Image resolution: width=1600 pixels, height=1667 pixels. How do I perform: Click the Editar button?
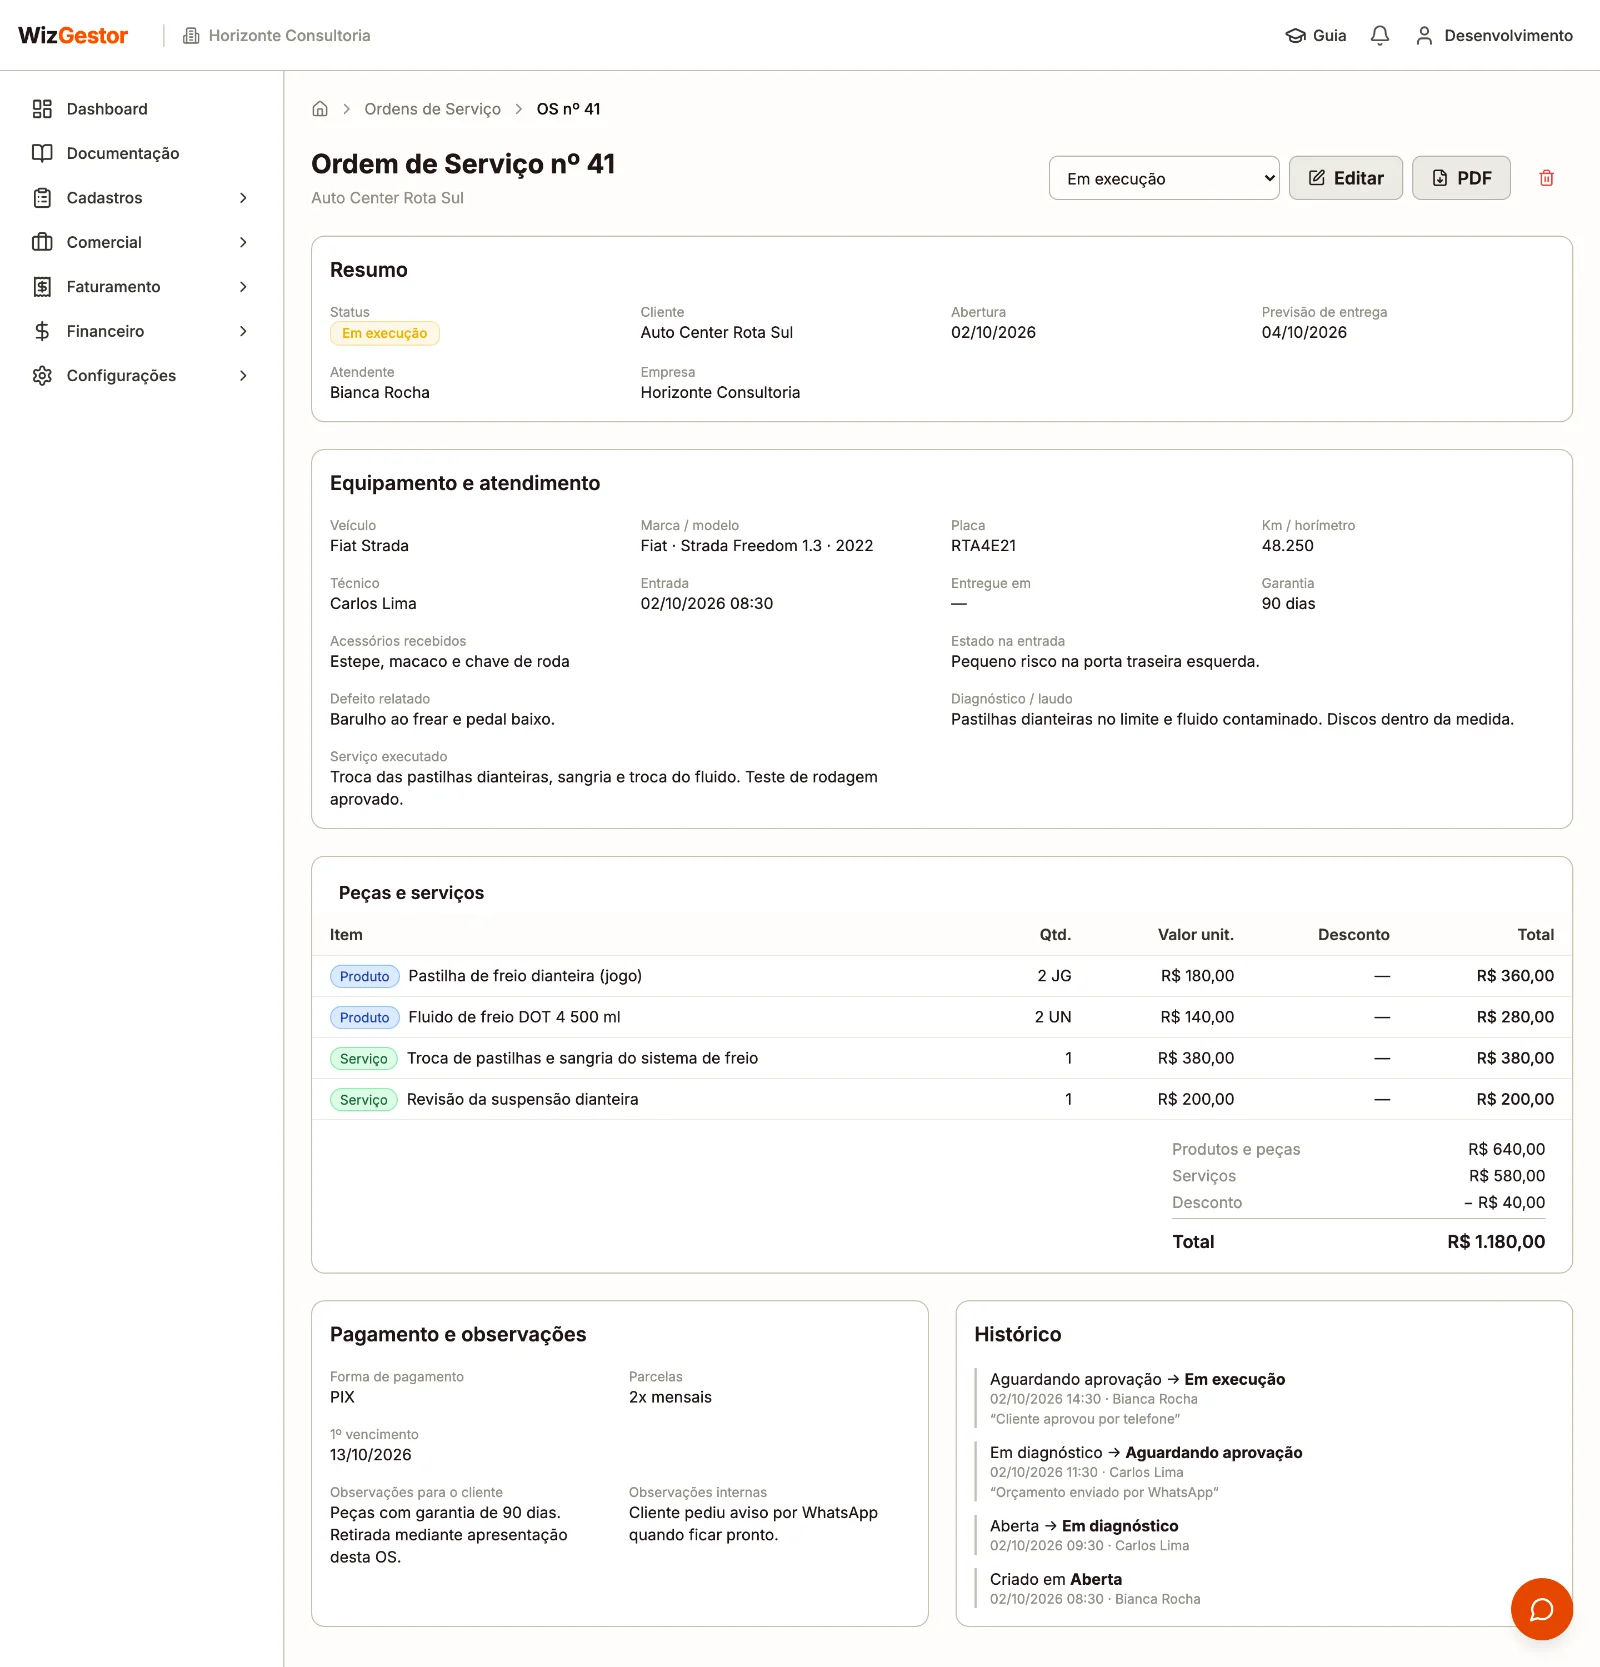pos(1346,178)
